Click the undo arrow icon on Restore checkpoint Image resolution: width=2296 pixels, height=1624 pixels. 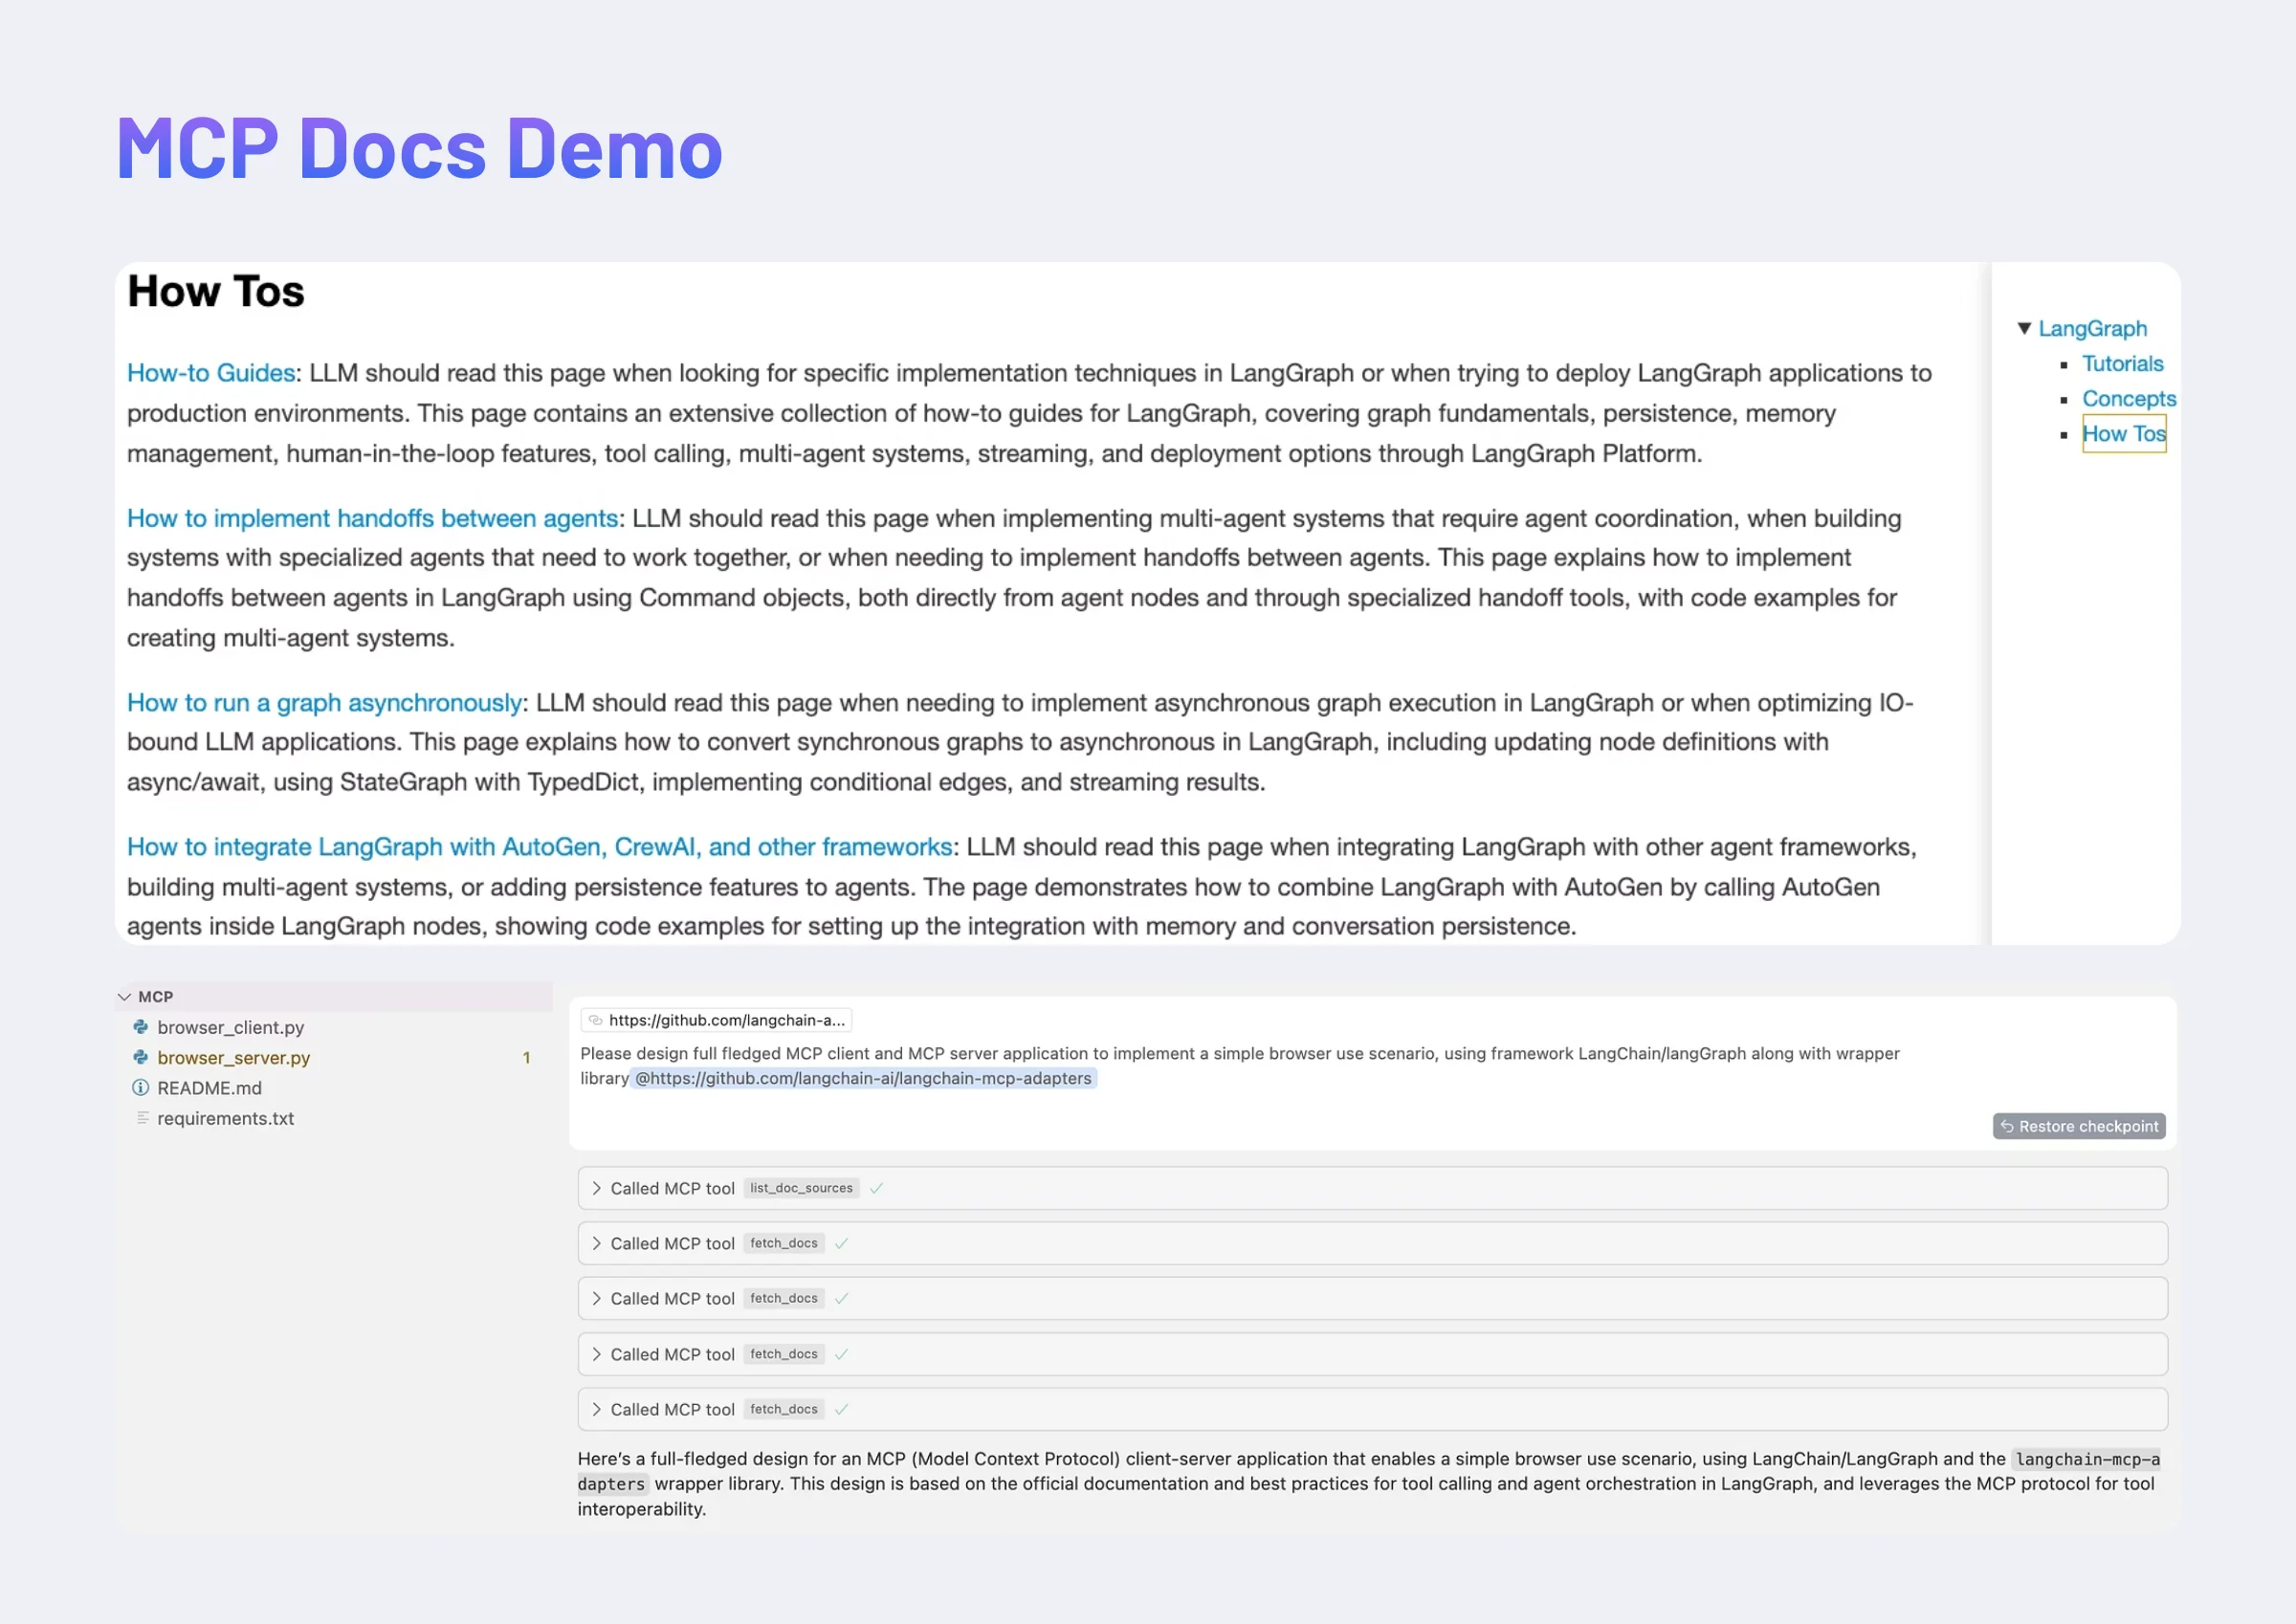(2008, 1126)
